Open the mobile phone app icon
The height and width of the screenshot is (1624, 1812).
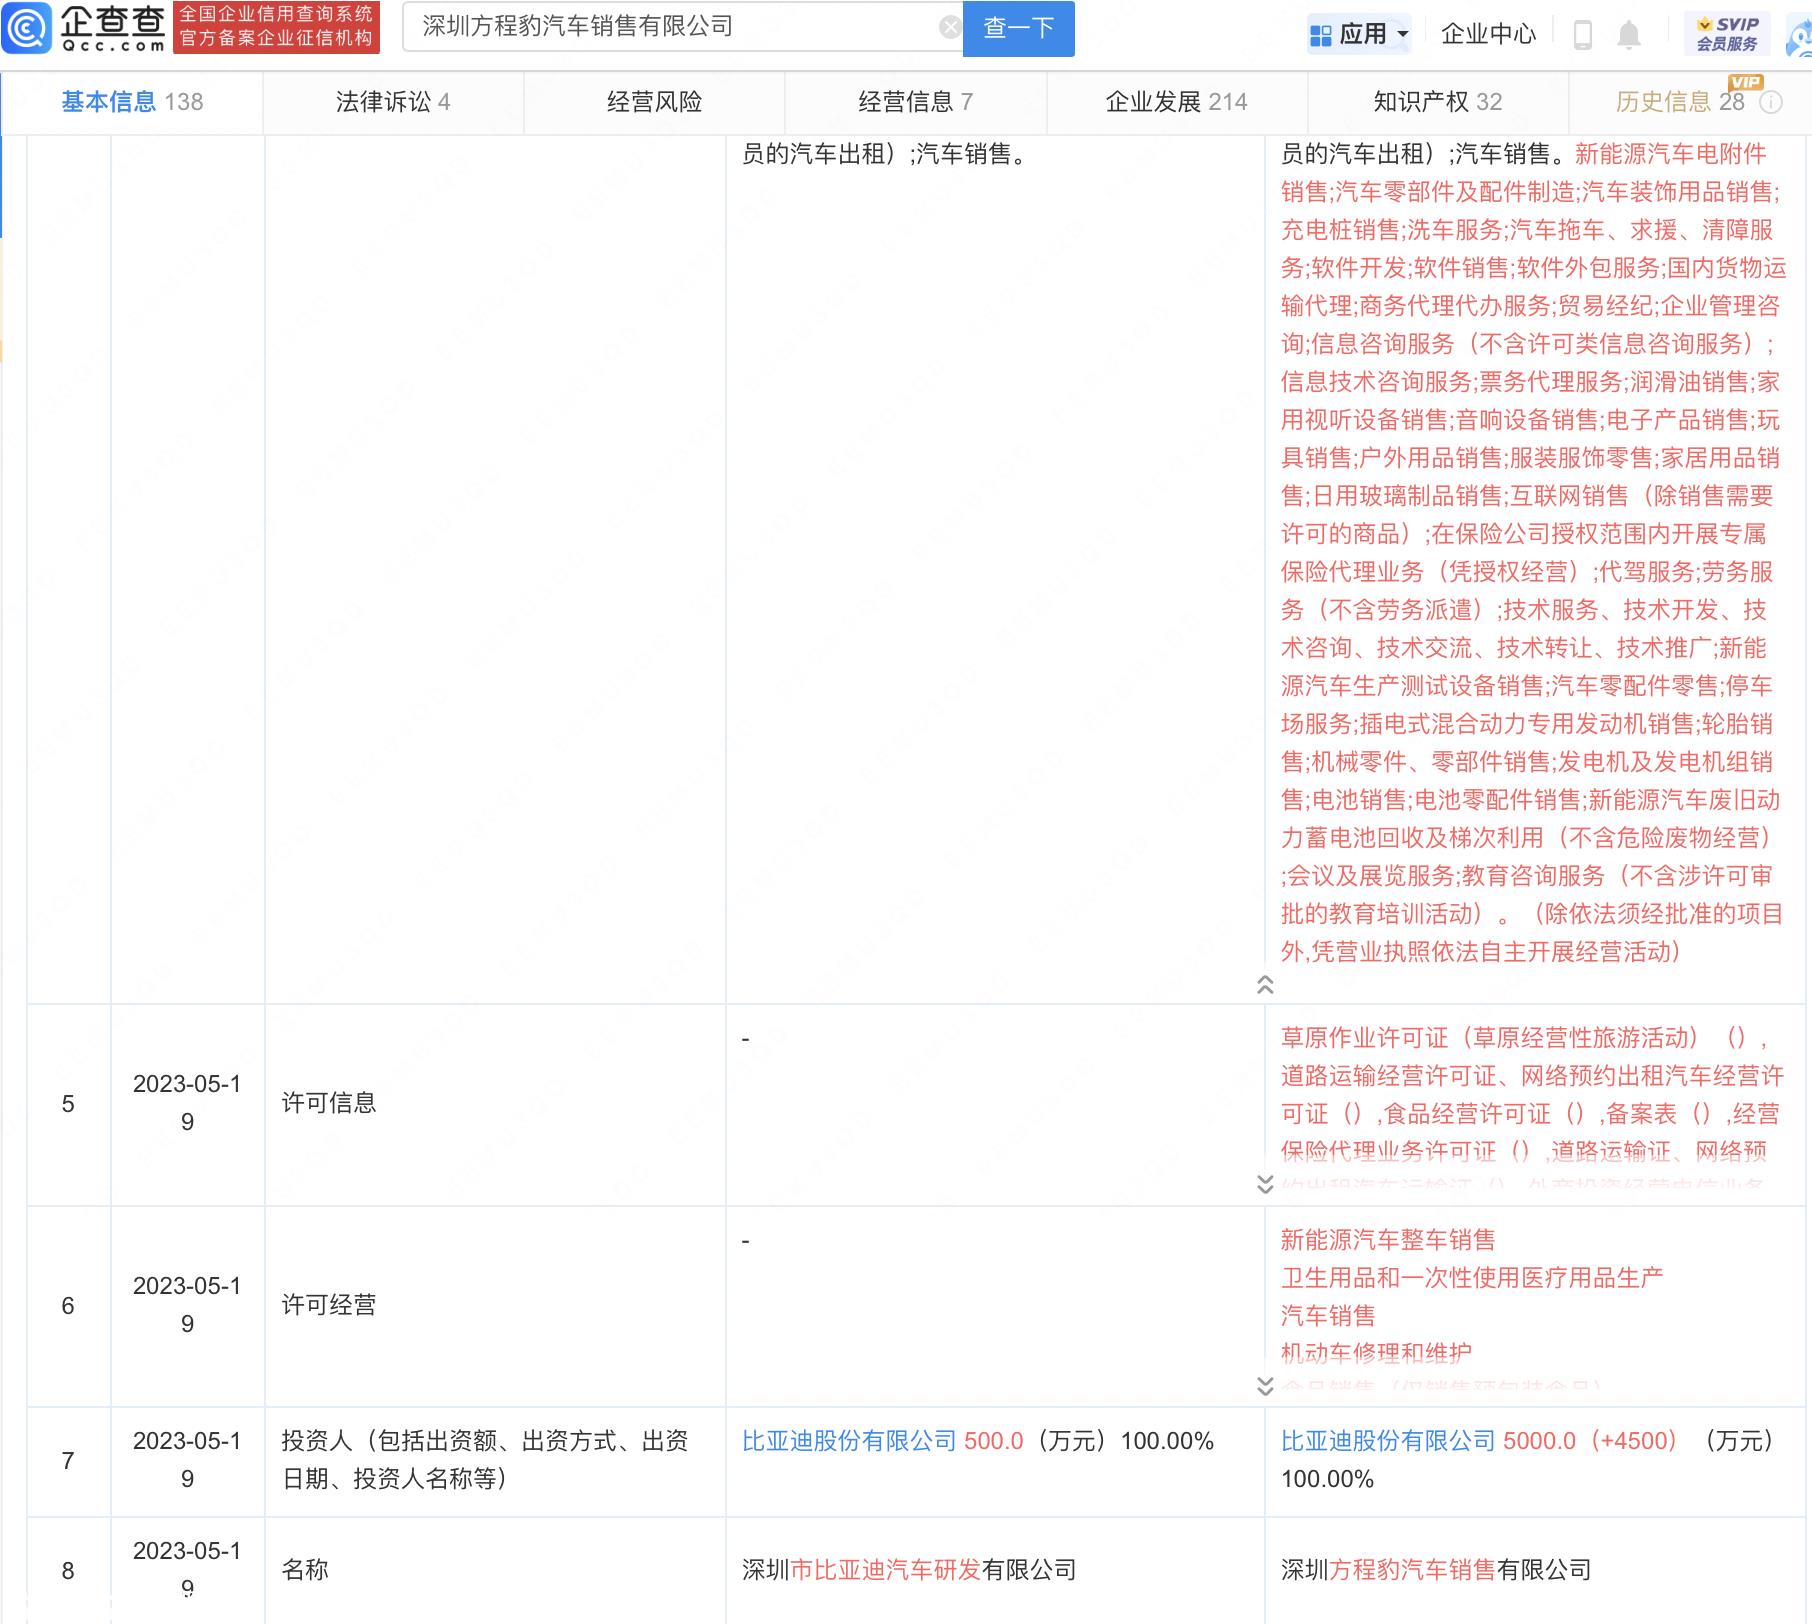point(1582,35)
